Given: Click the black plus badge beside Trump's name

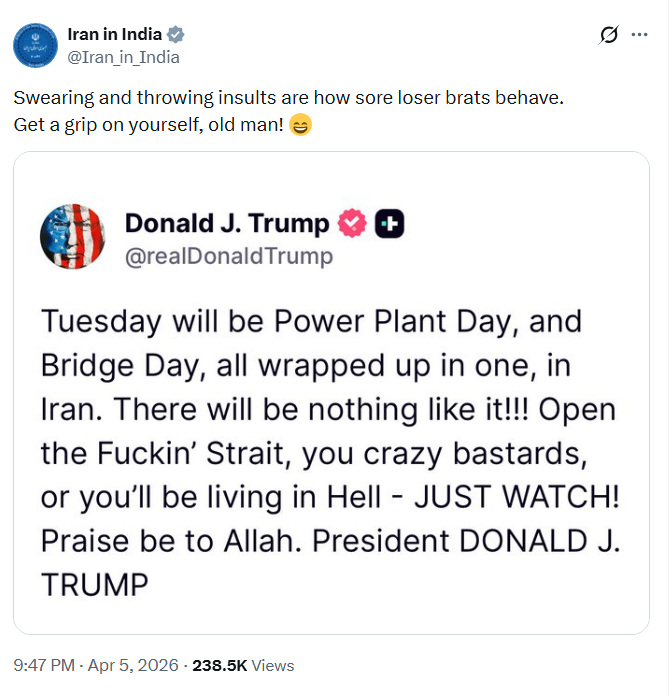Looking at the screenshot, I should click(x=389, y=224).
